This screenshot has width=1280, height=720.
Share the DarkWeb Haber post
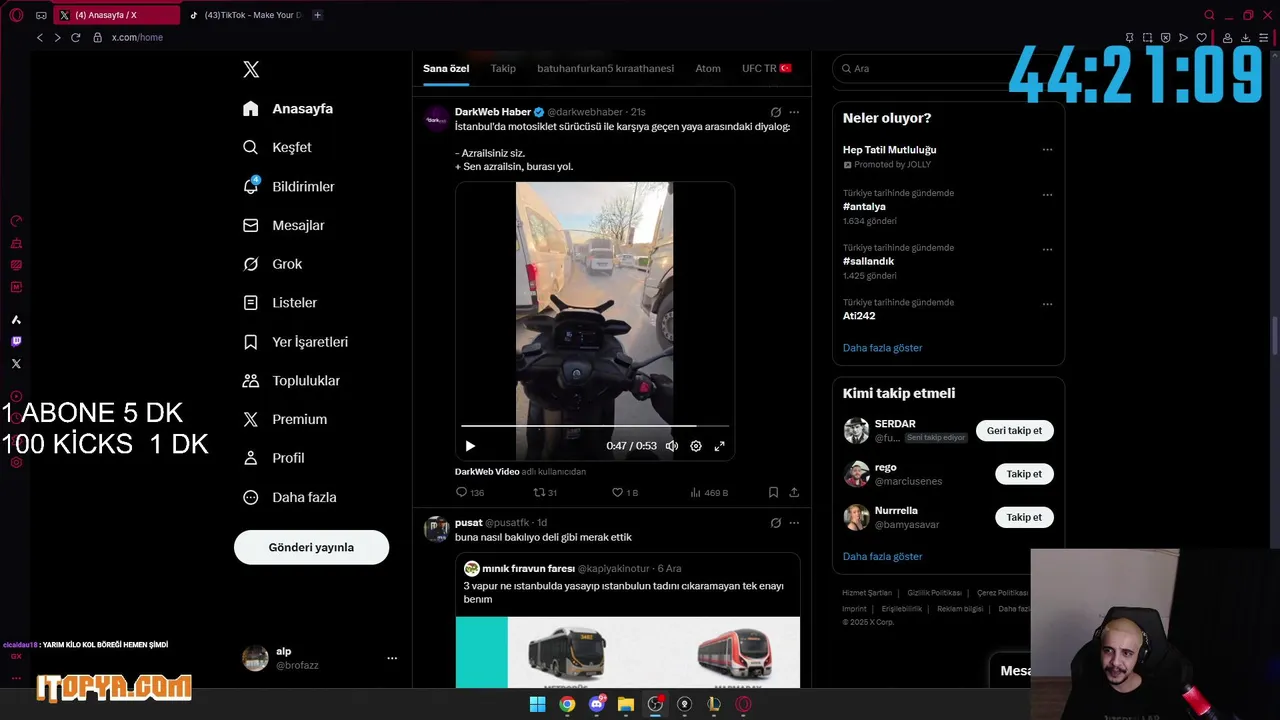[x=794, y=492]
